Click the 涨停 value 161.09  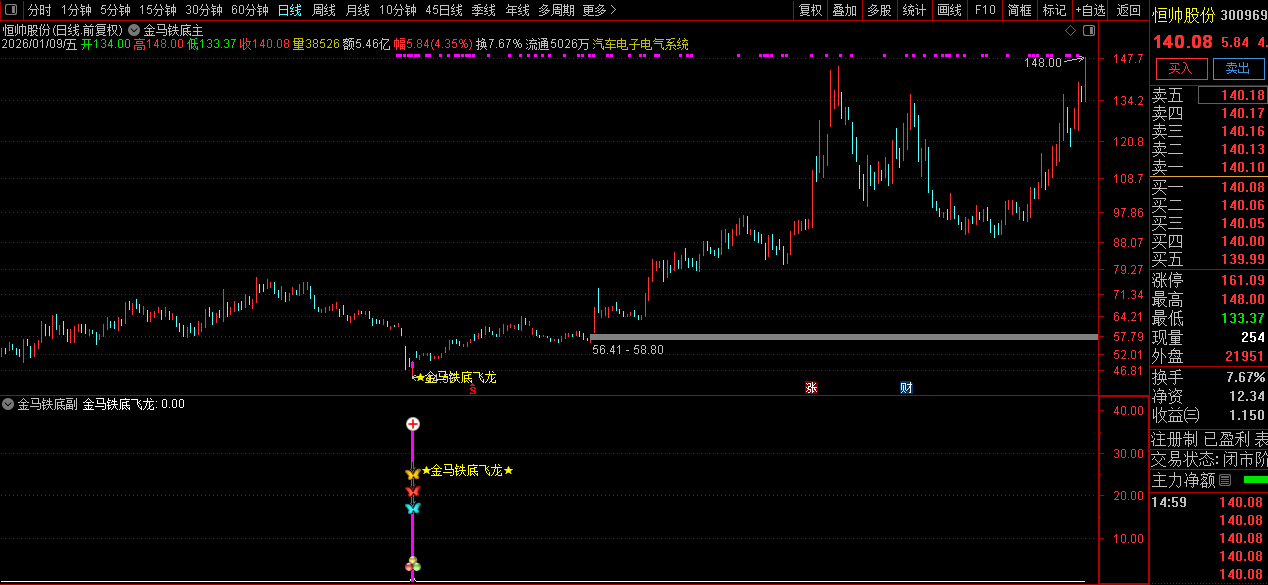[x=1243, y=280]
